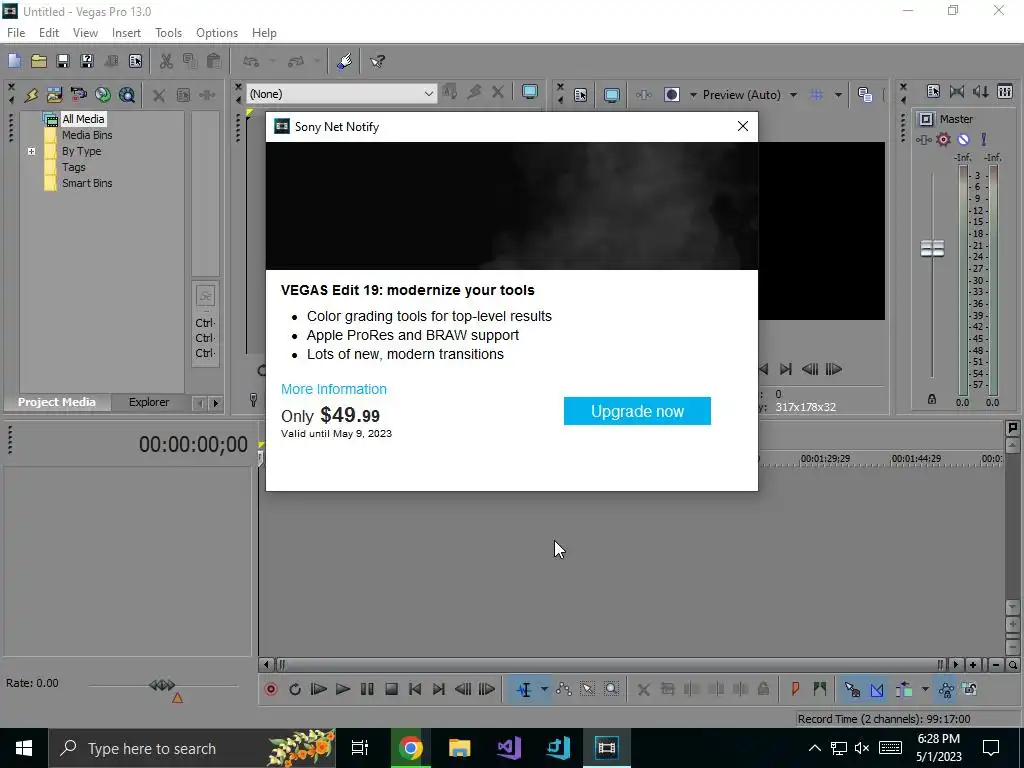The width and height of the screenshot is (1024, 768).
Task: Open Video Preview on external monitor icon
Action: [611, 95]
